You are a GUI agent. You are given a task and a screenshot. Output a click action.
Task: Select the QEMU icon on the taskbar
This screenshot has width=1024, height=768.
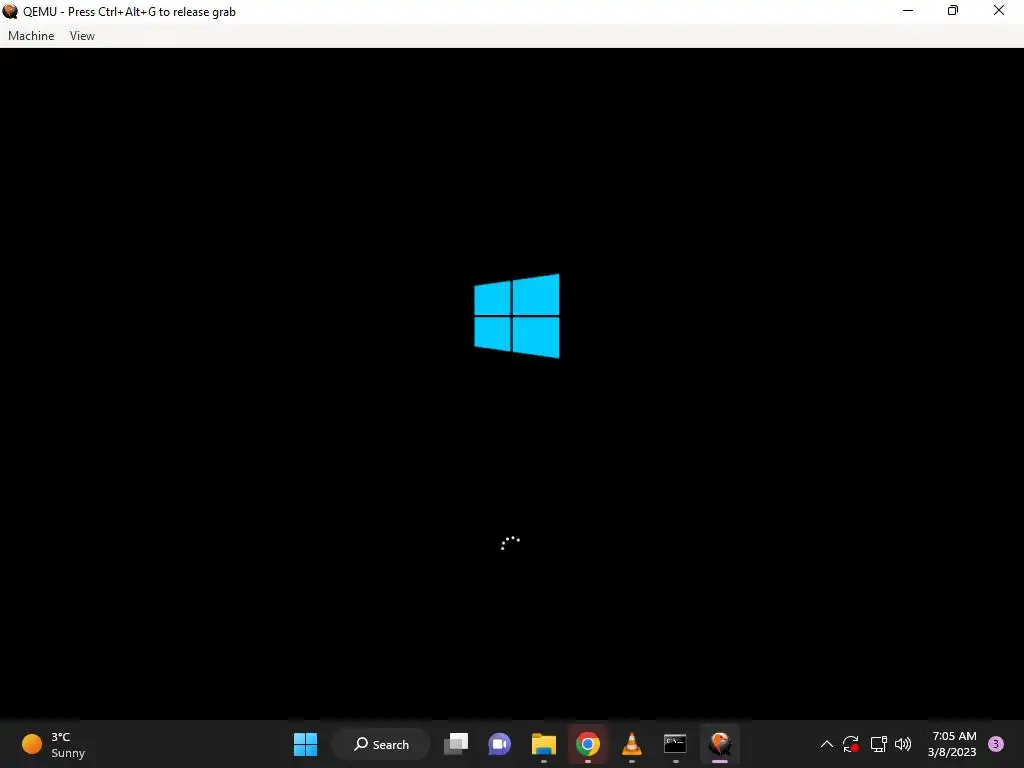pyautogui.click(x=720, y=744)
